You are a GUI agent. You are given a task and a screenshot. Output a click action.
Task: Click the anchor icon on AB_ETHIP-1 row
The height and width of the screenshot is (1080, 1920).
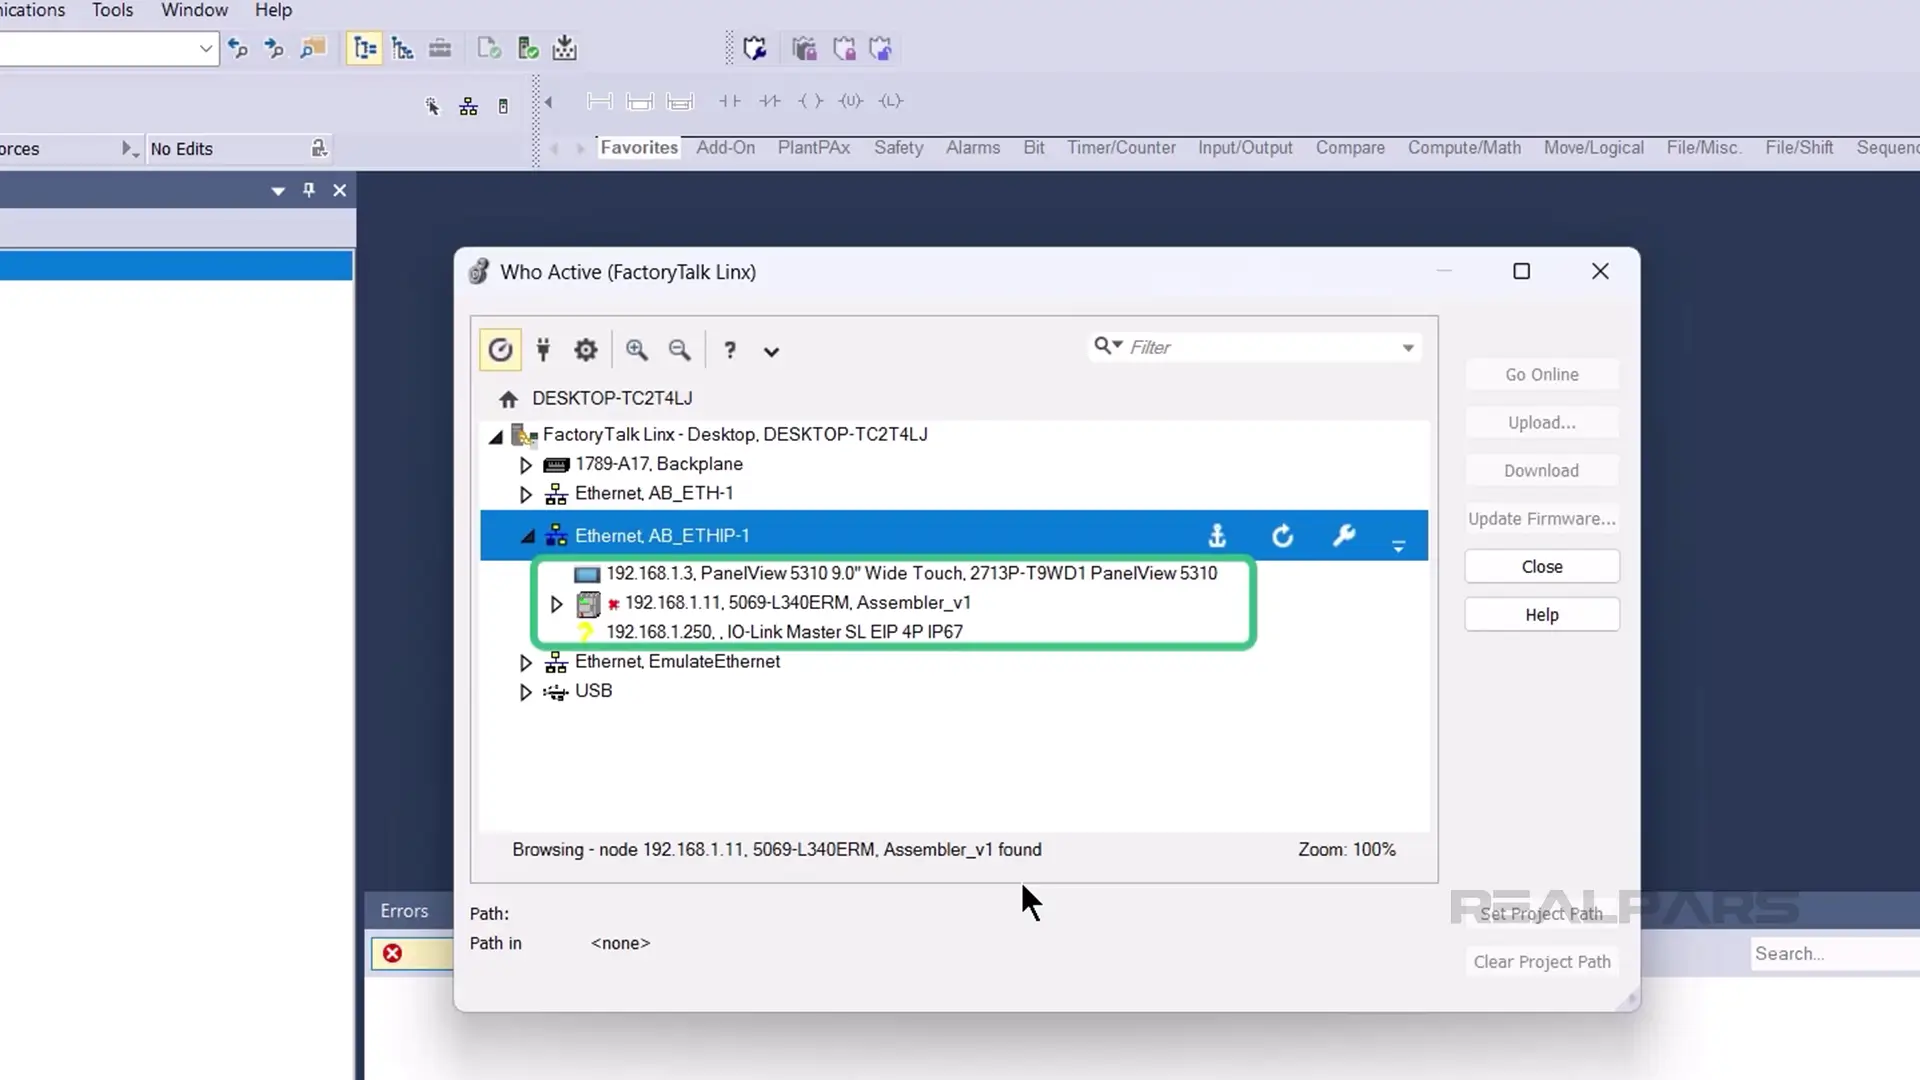click(1217, 536)
